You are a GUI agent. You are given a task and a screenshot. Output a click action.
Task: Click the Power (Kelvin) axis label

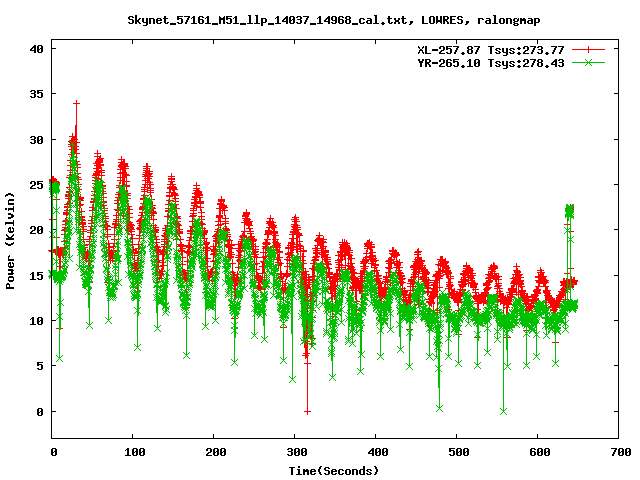tap(10, 241)
